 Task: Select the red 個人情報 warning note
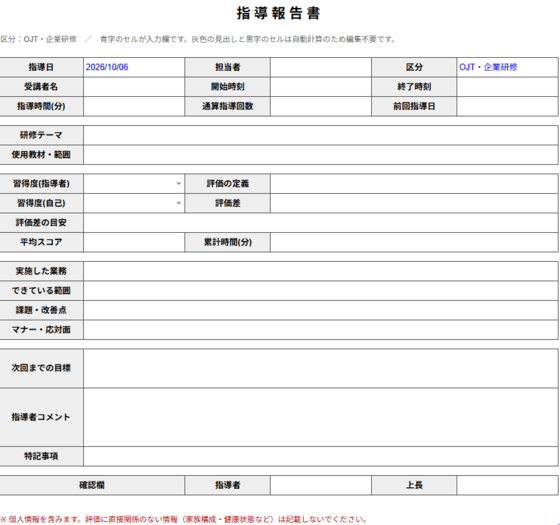[184, 519]
